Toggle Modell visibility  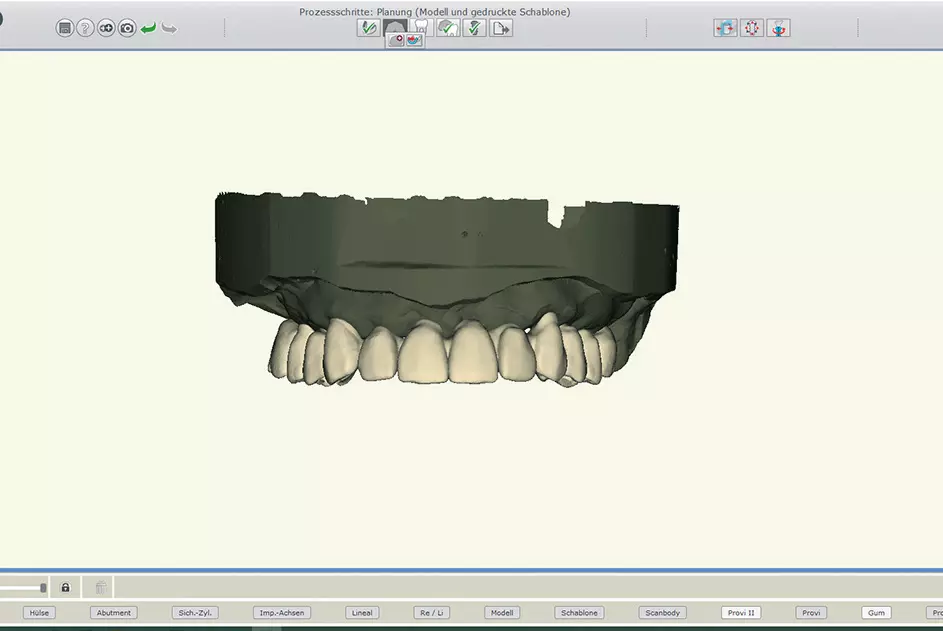pyautogui.click(x=502, y=612)
